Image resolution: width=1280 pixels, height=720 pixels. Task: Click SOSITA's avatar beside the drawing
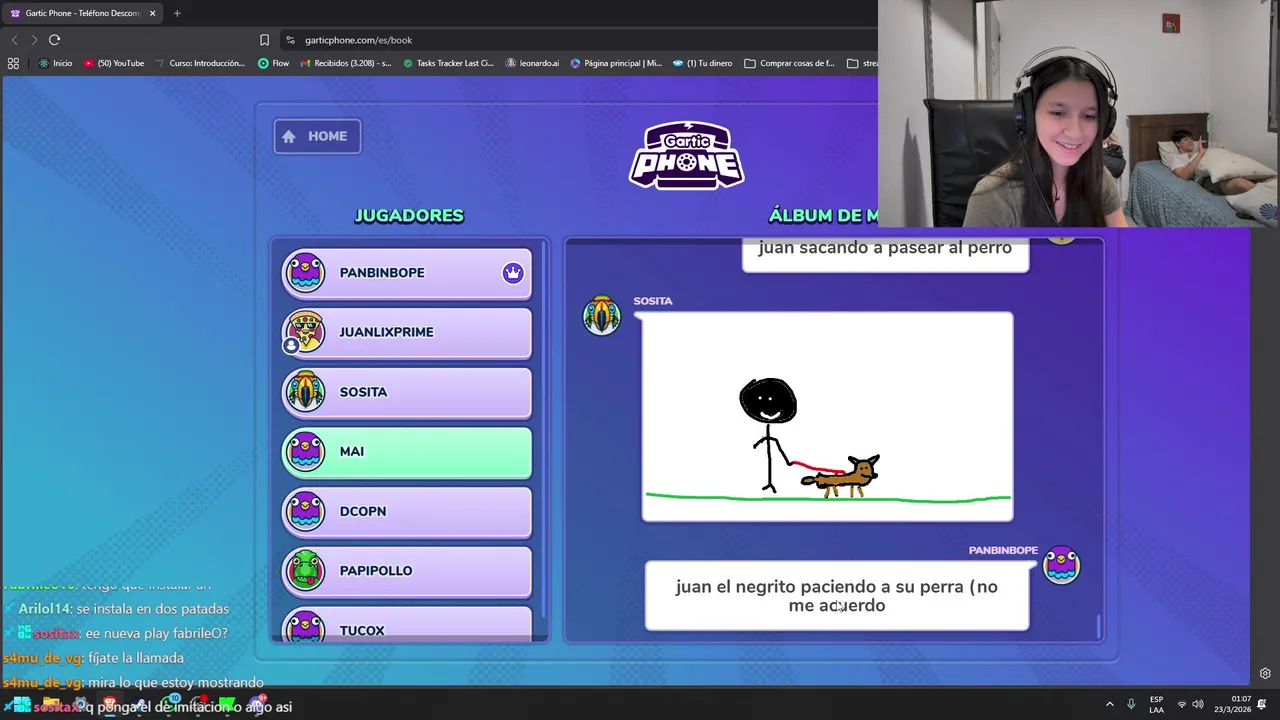[602, 315]
